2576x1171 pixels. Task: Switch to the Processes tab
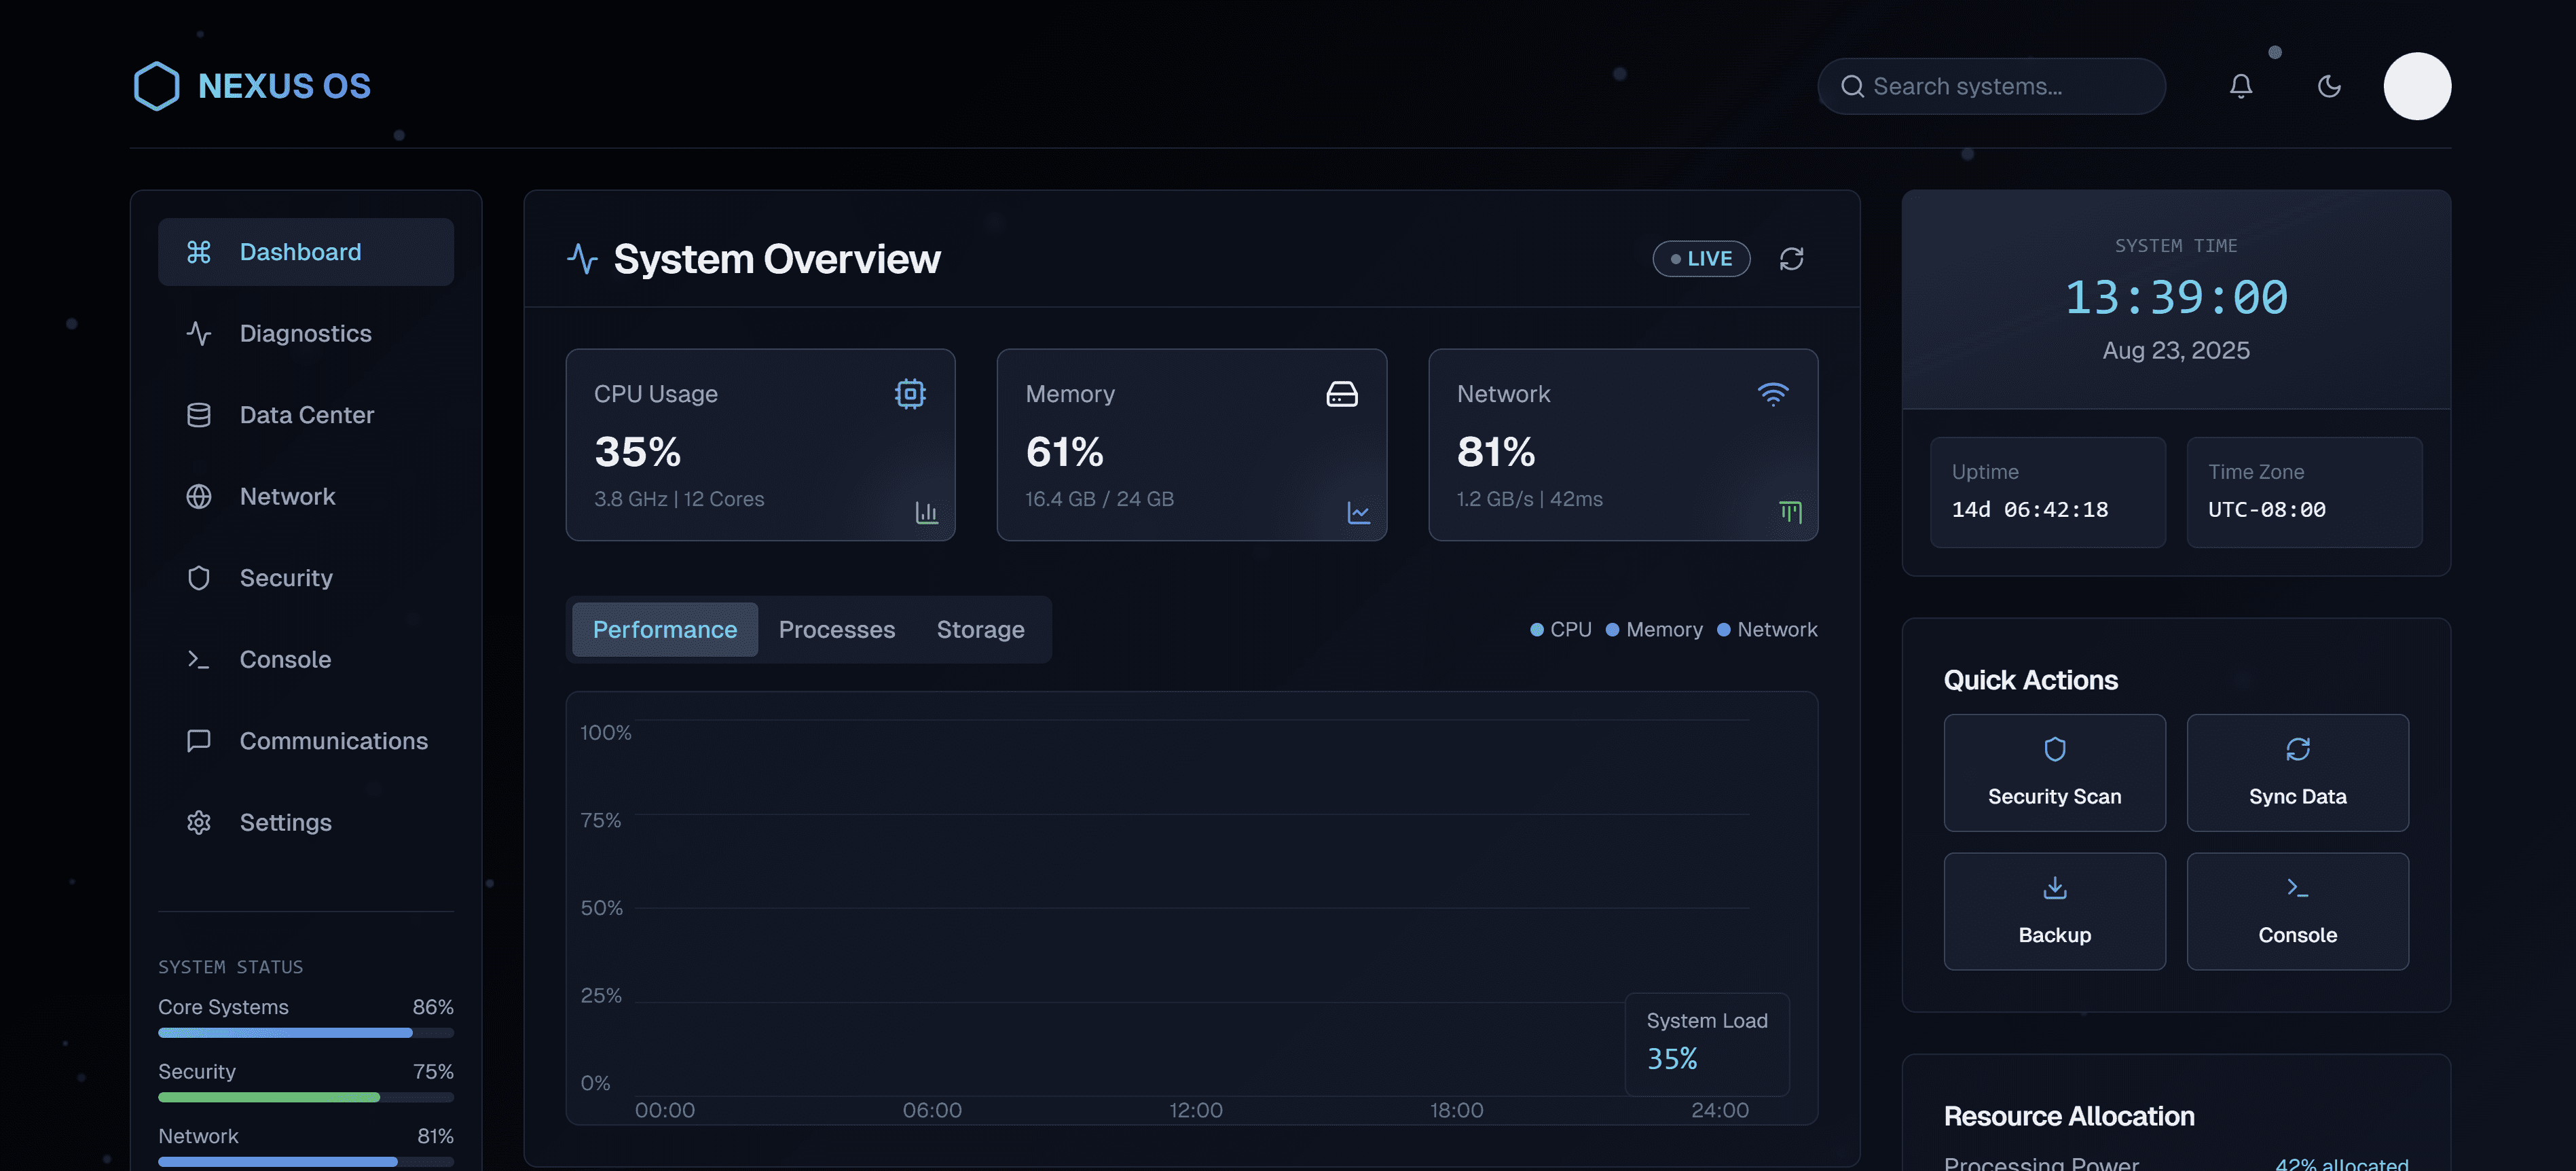[836, 630]
